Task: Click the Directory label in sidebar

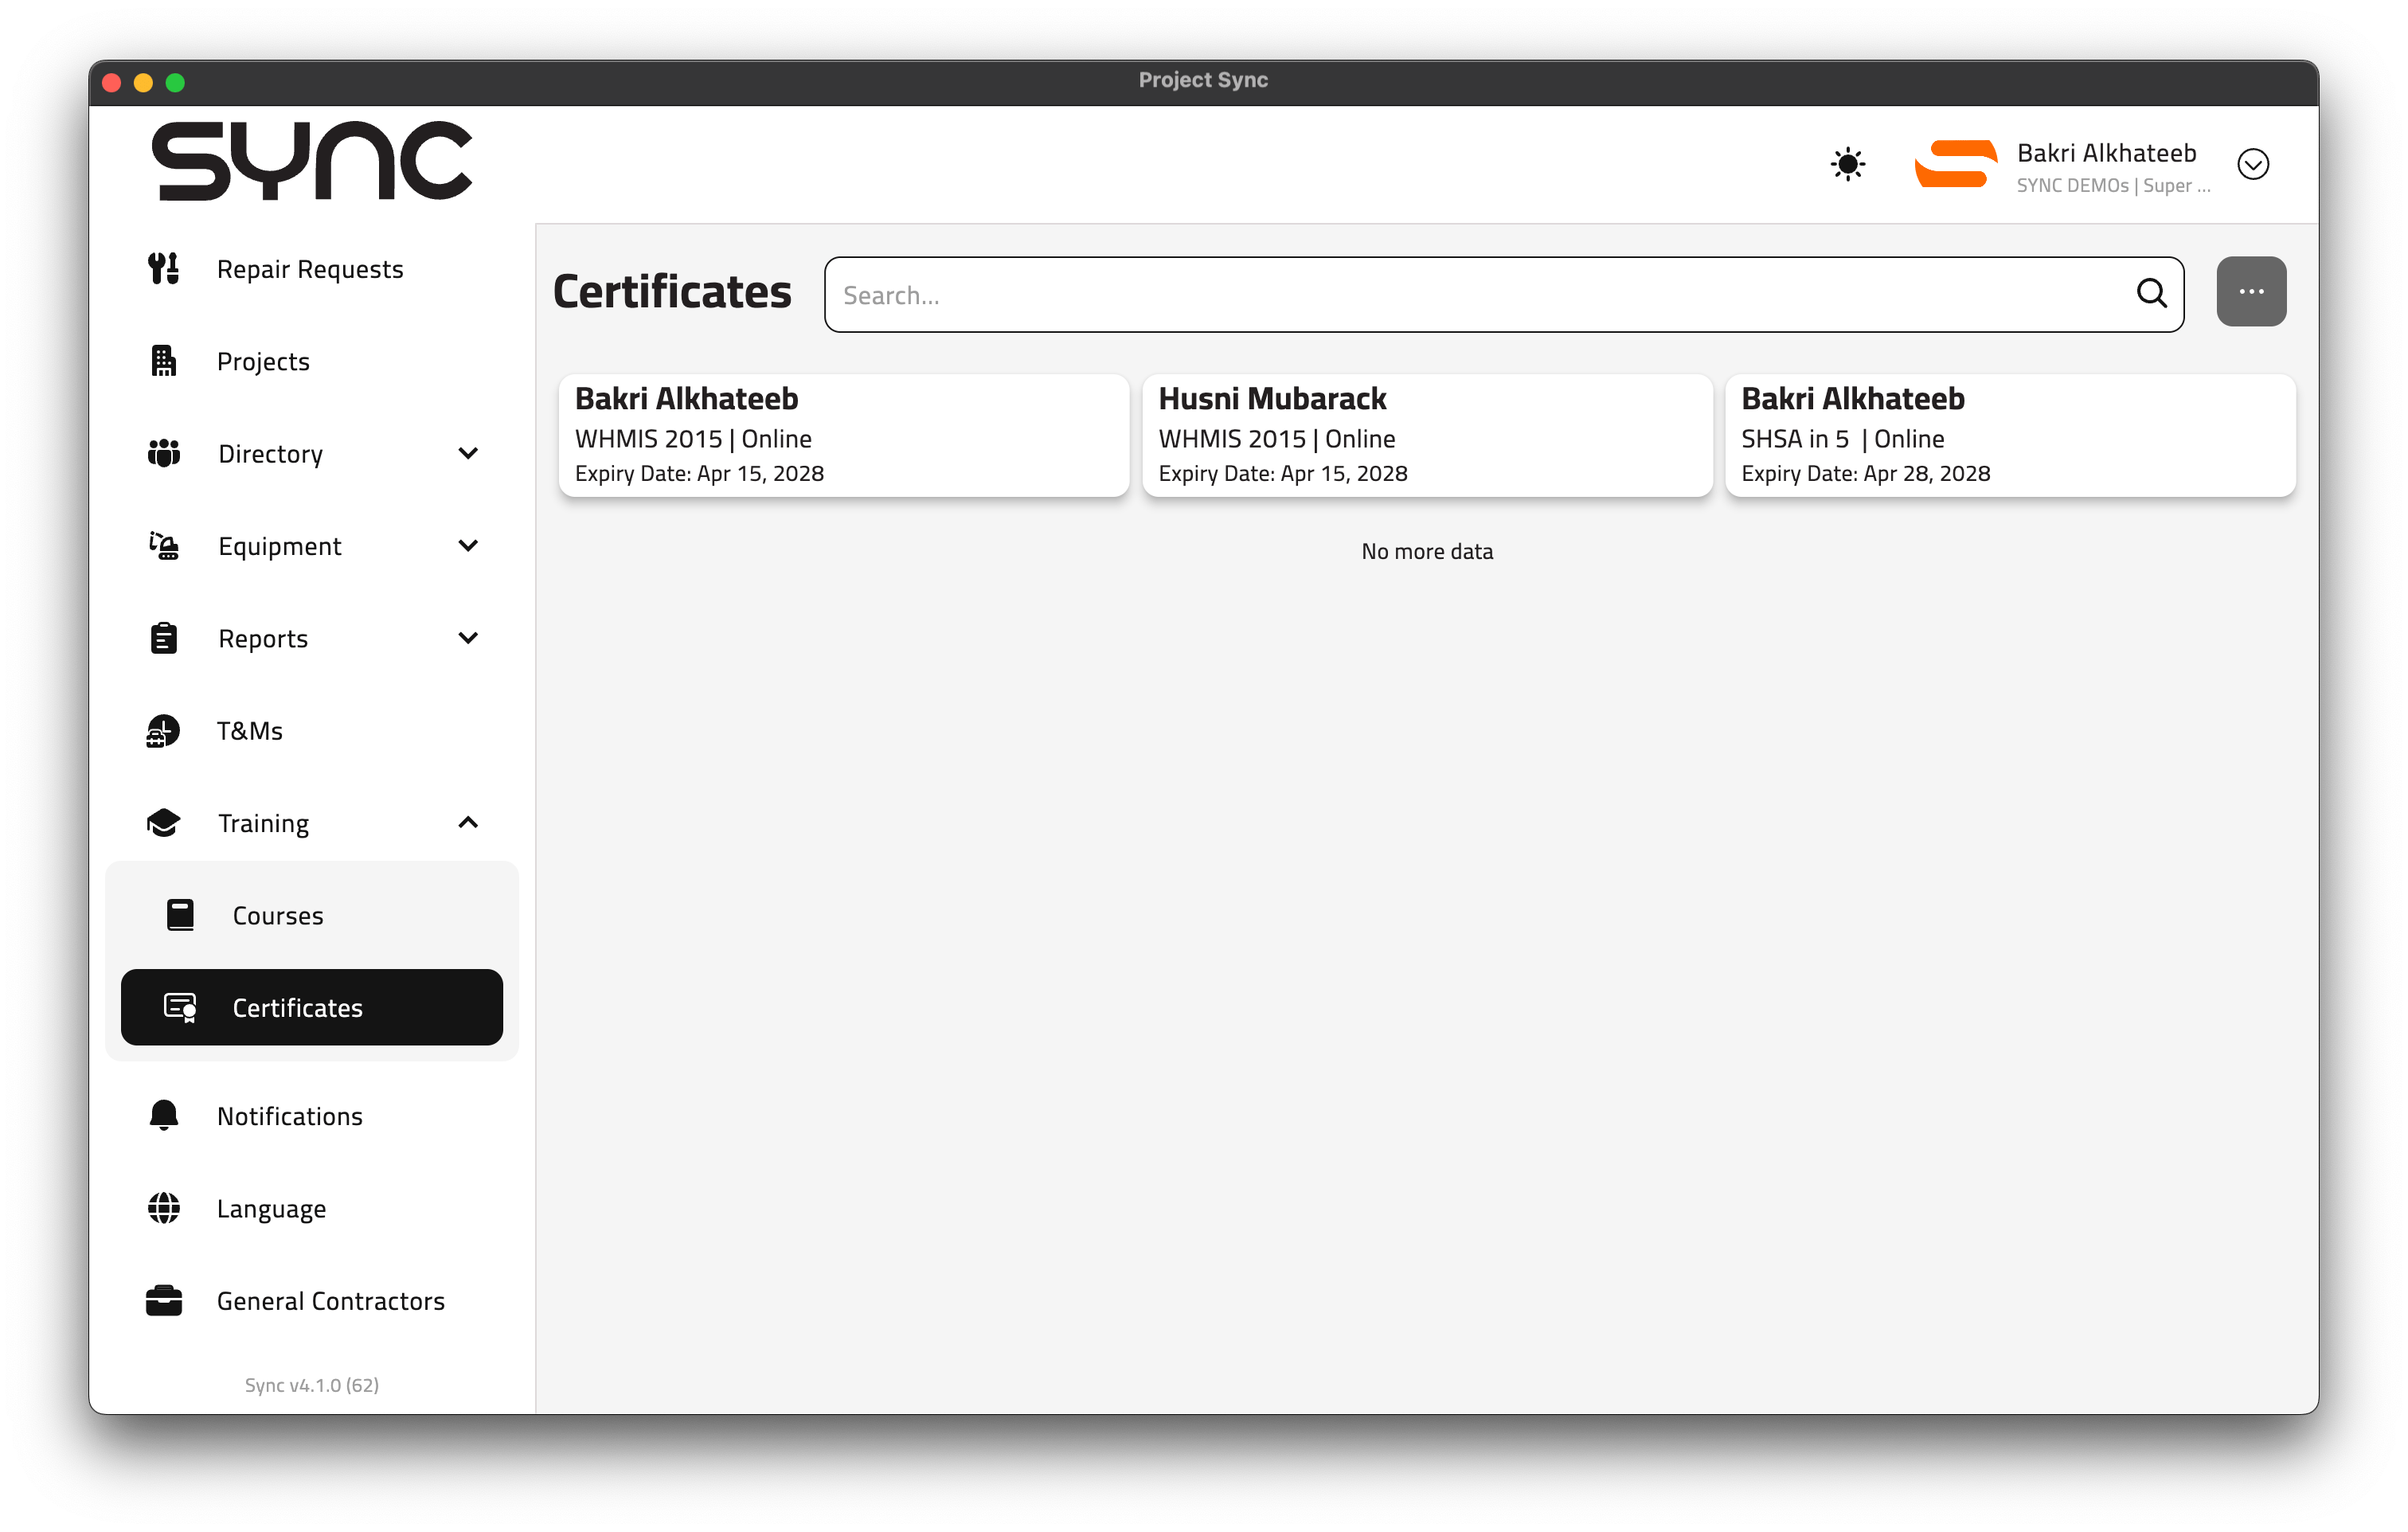Action: [x=270, y=453]
